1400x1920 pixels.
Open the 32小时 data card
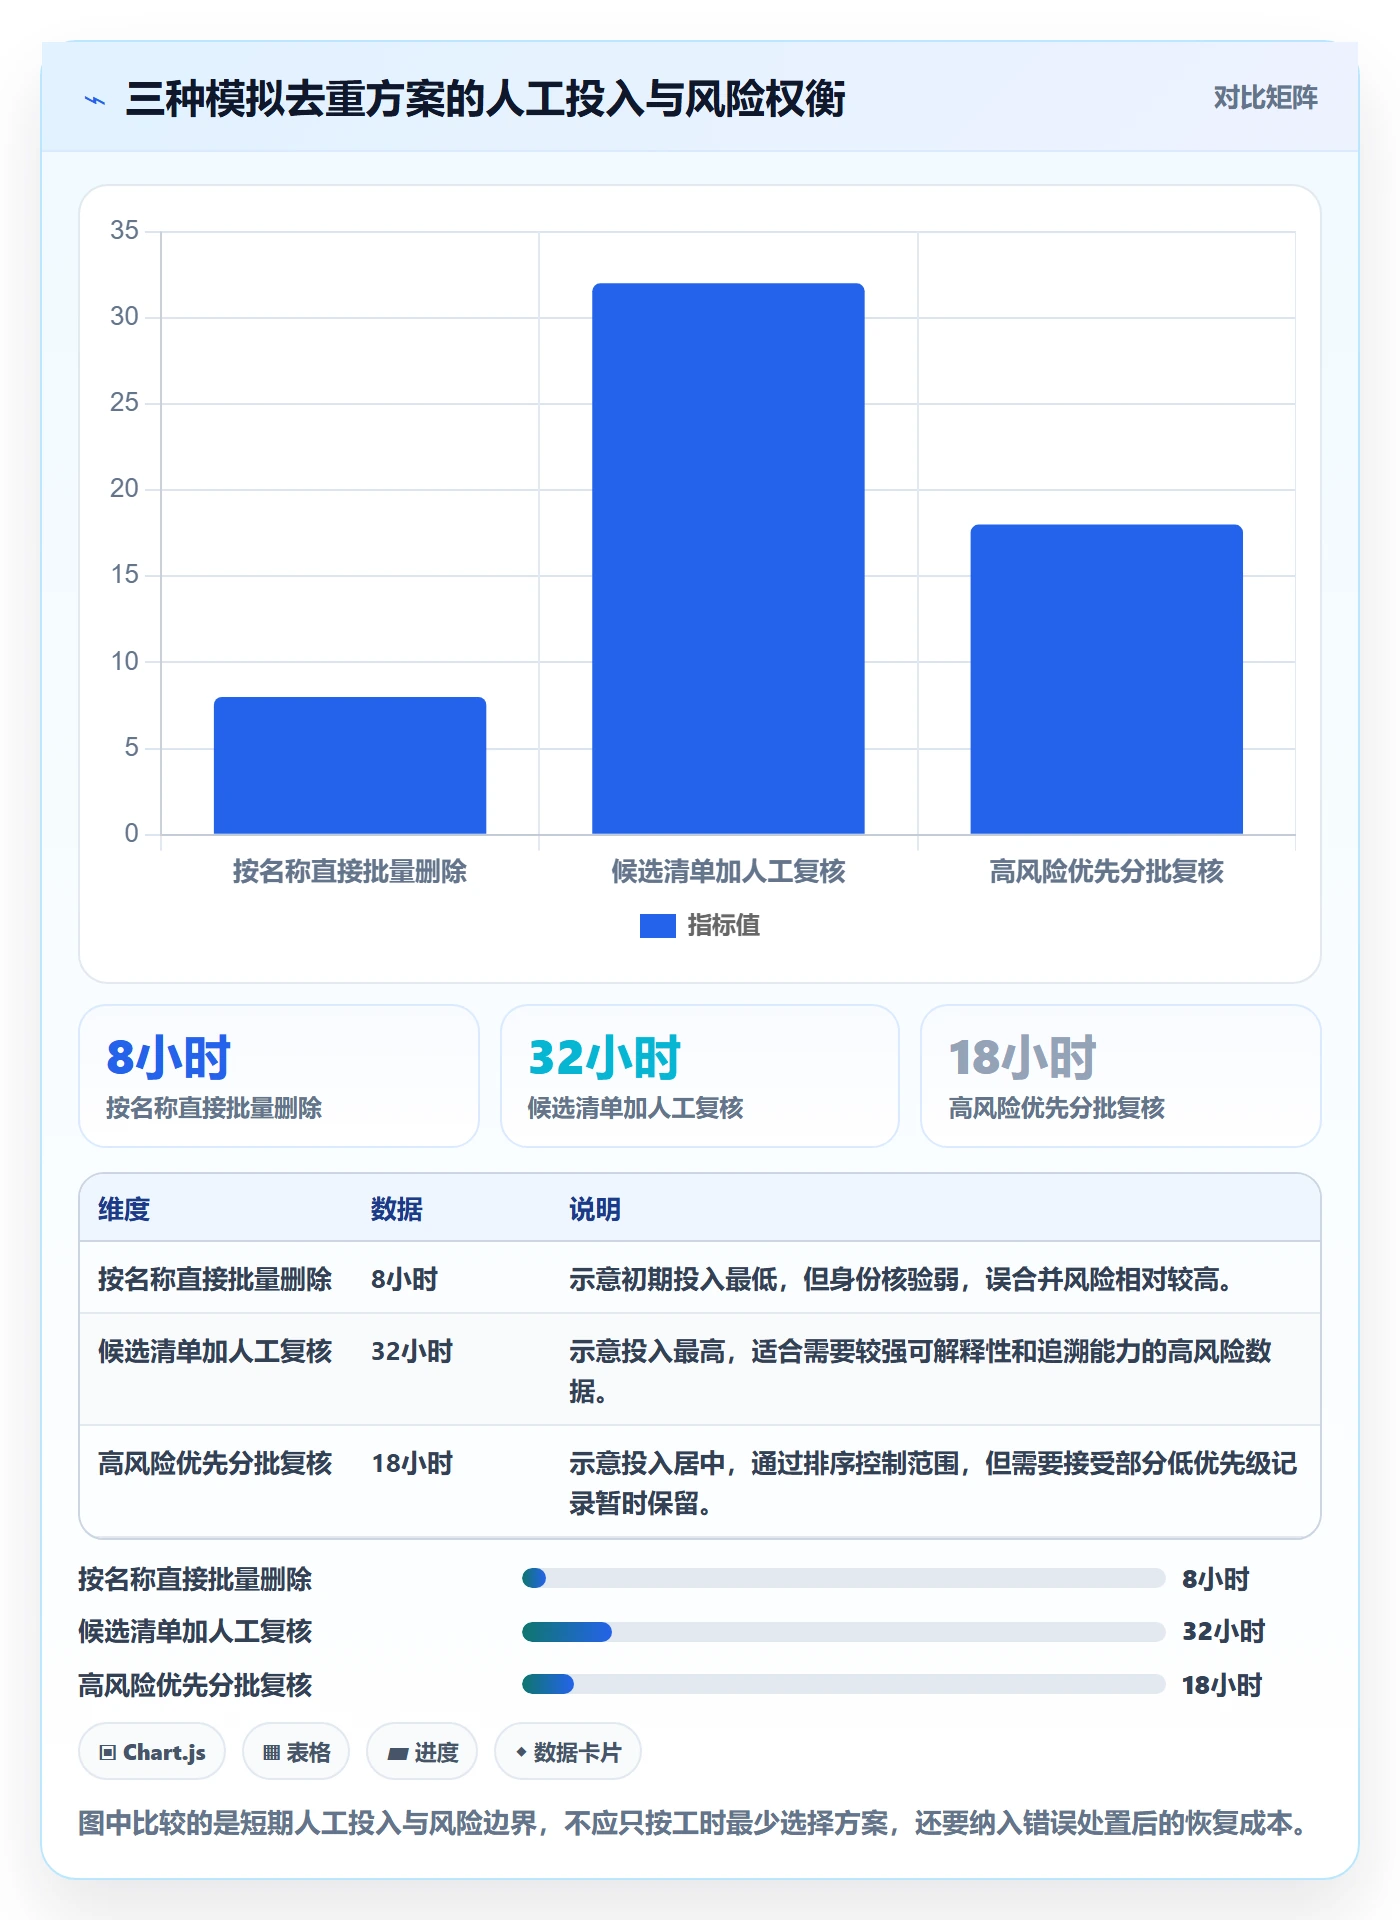coord(700,1076)
